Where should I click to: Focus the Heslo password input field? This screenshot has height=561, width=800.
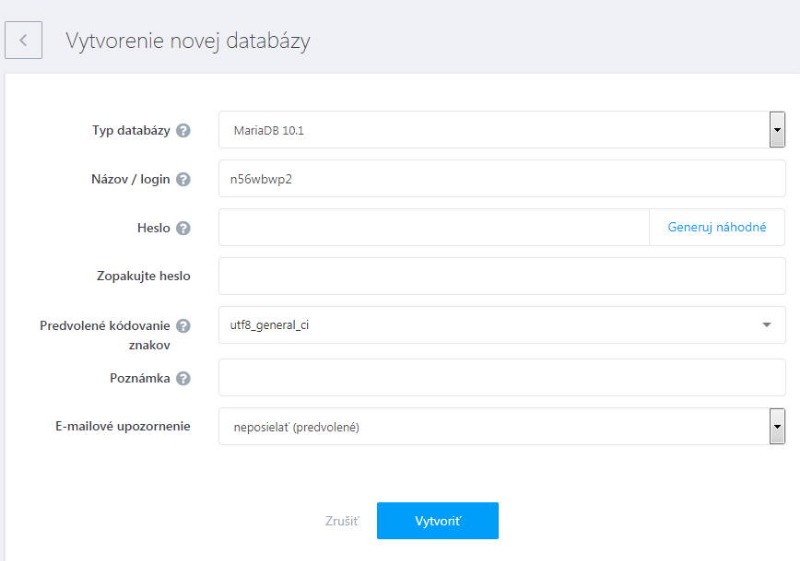coord(434,227)
